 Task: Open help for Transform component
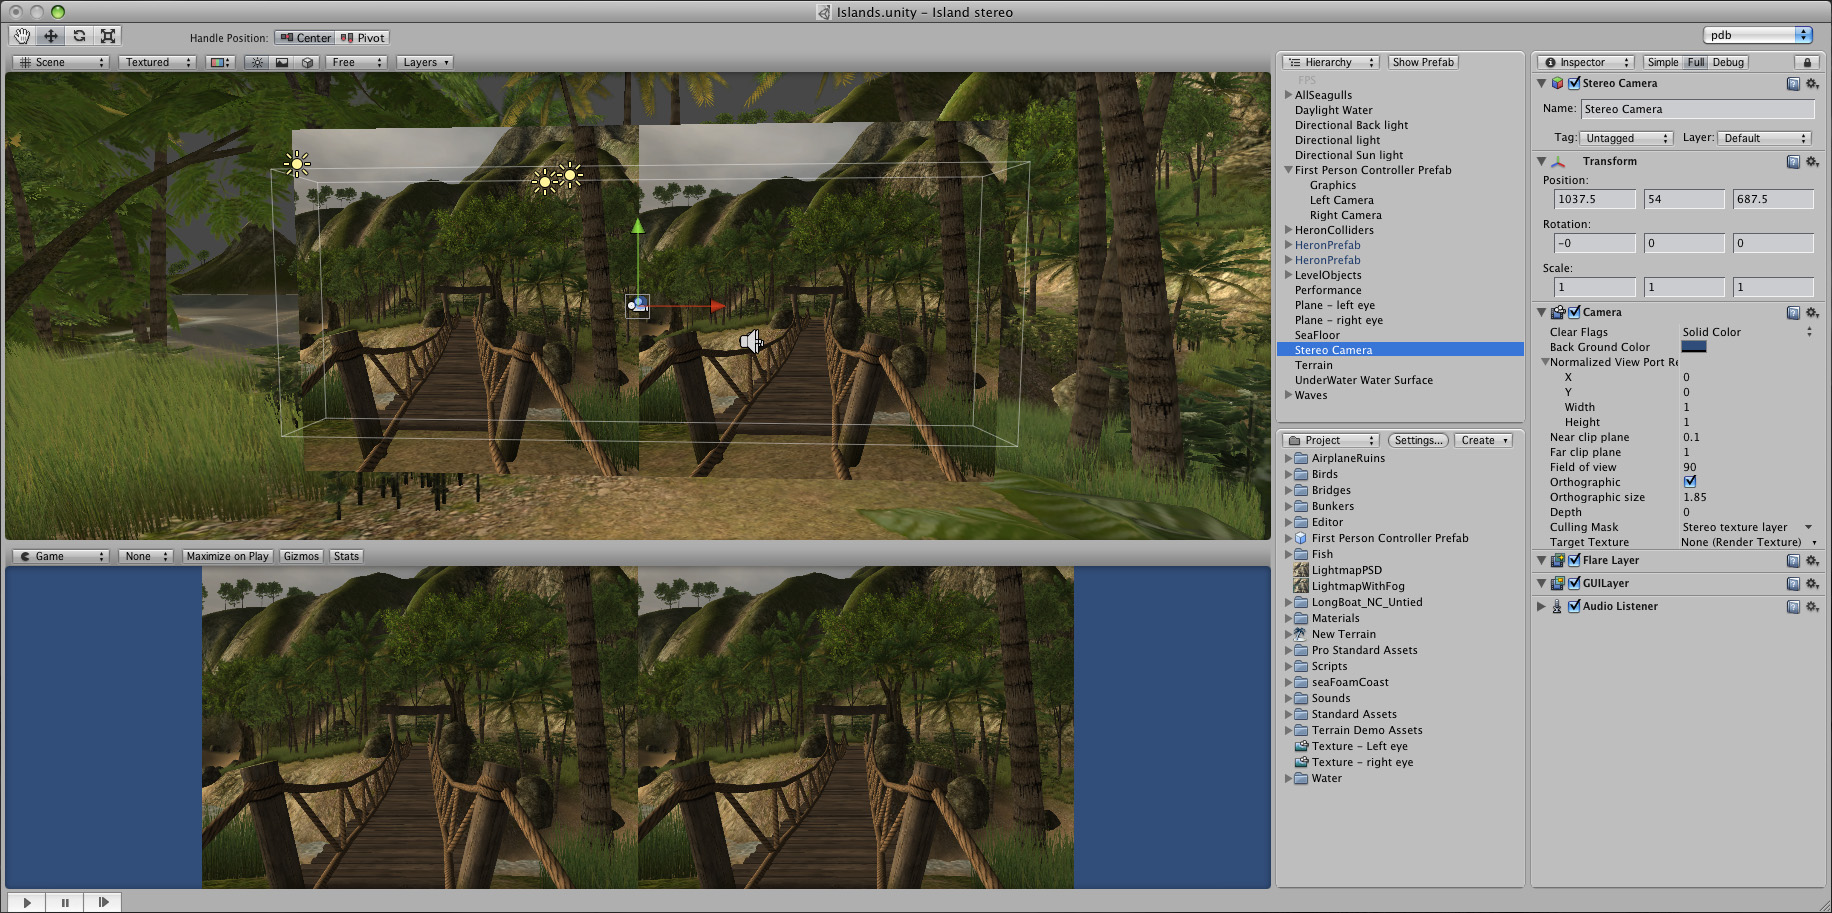point(1793,161)
